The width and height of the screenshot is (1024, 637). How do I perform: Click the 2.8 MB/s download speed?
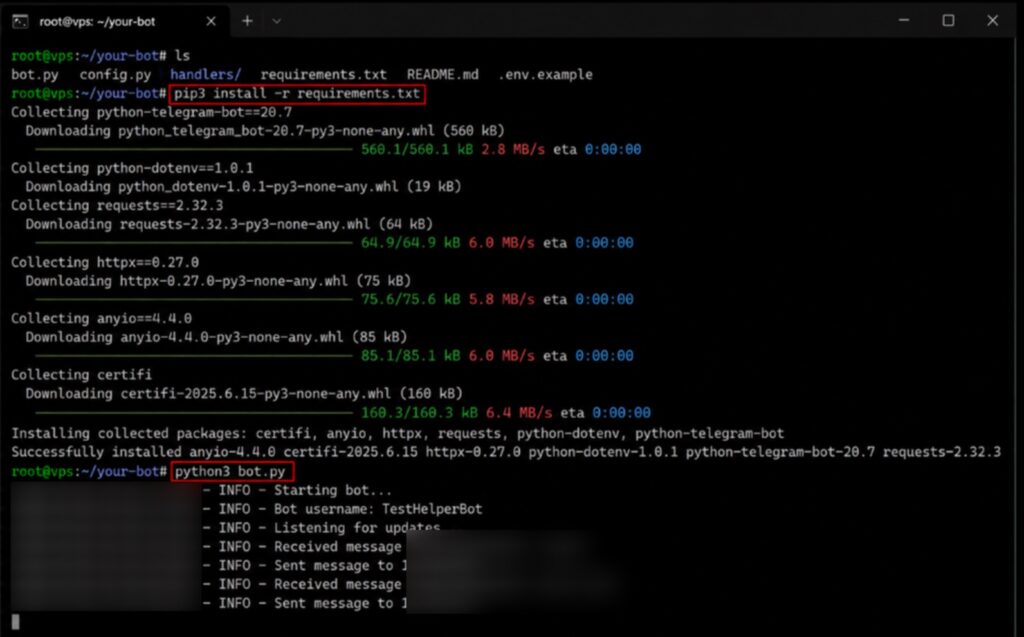(513, 150)
